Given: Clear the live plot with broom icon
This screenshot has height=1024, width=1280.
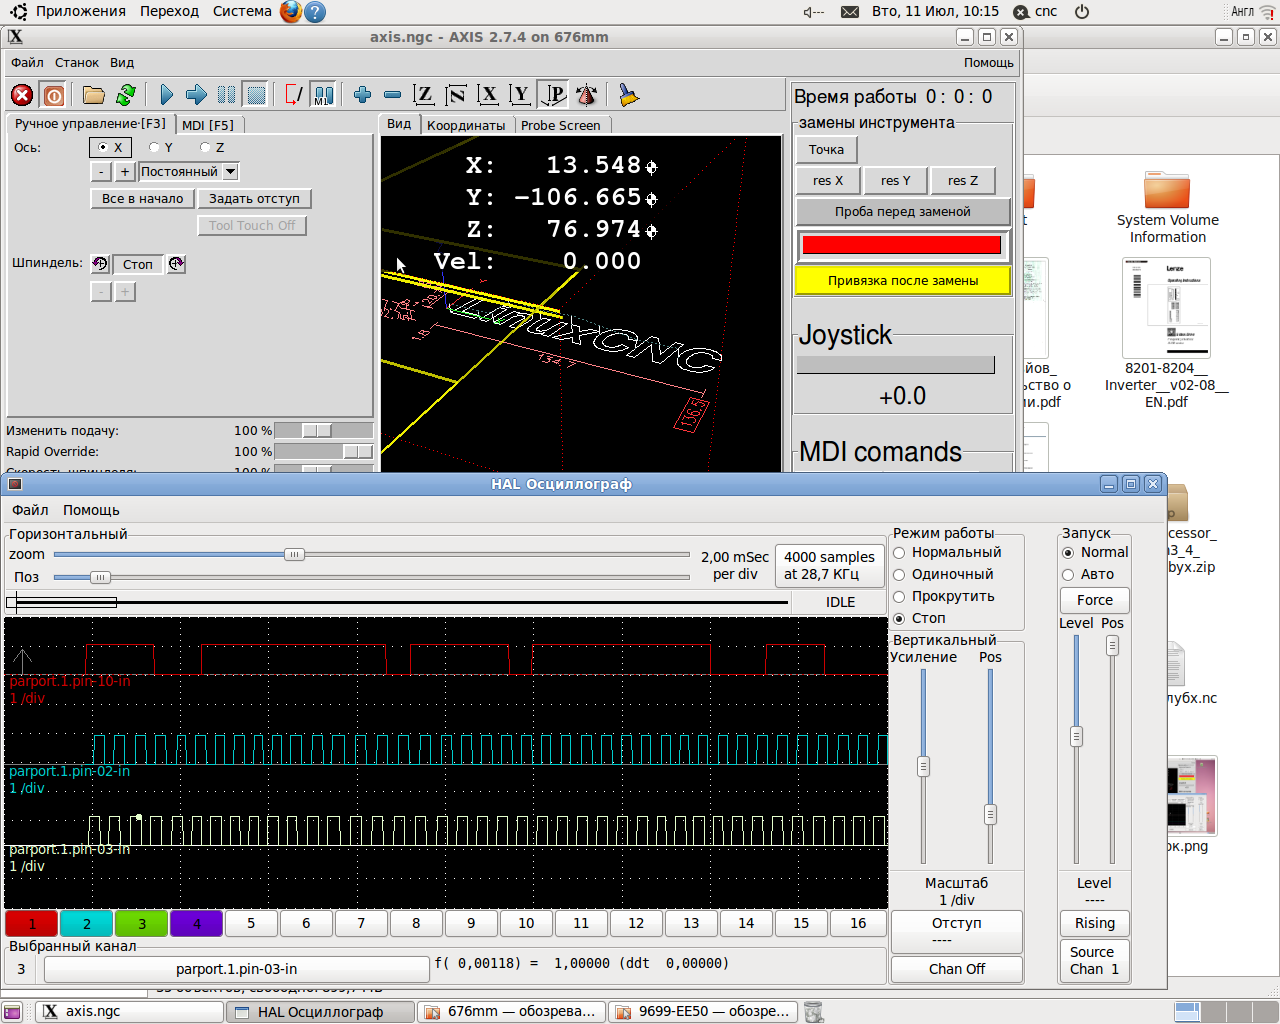Looking at the screenshot, I should pyautogui.click(x=628, y=95).
